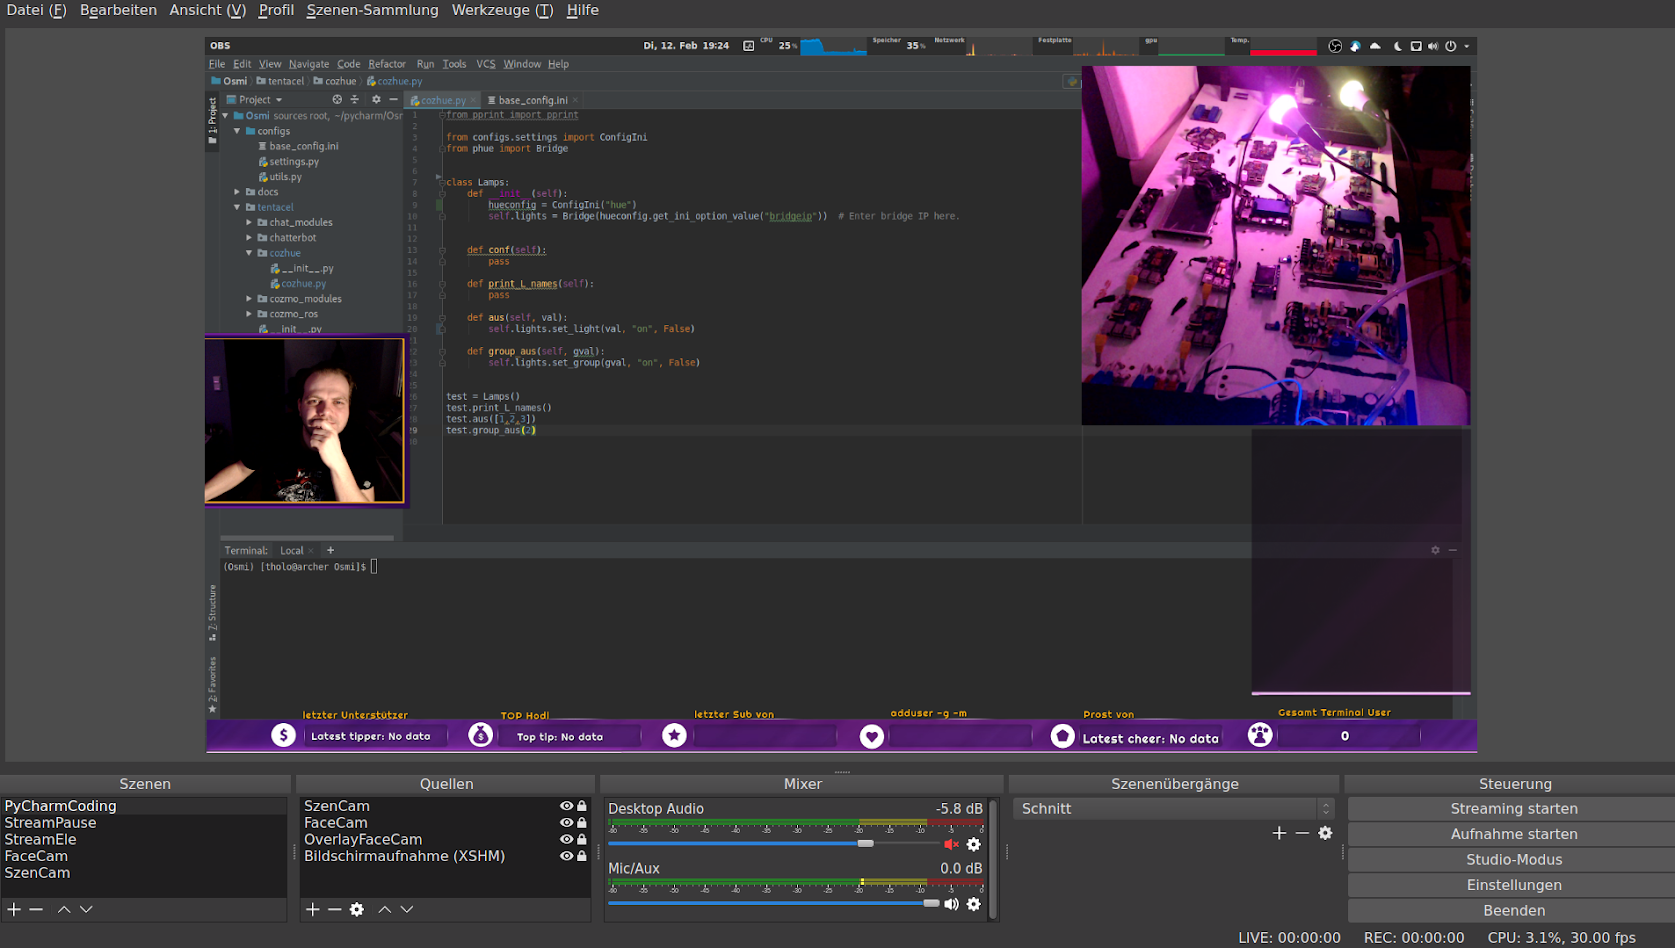This screenshot has width=1675, height=948.
Task: Collapse the cozhue folder
Action: pos(249,253)
